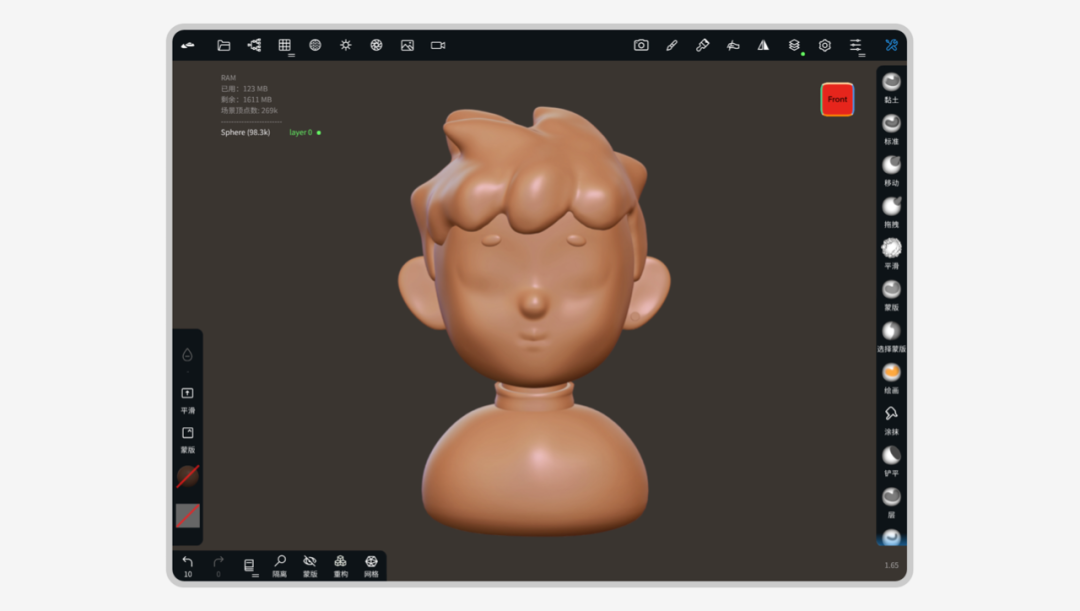Viewport: 1080px width, 611px height.
Task: Toggle Isolate (隔离) magnifier button
Action: click(x=280, y=562)
